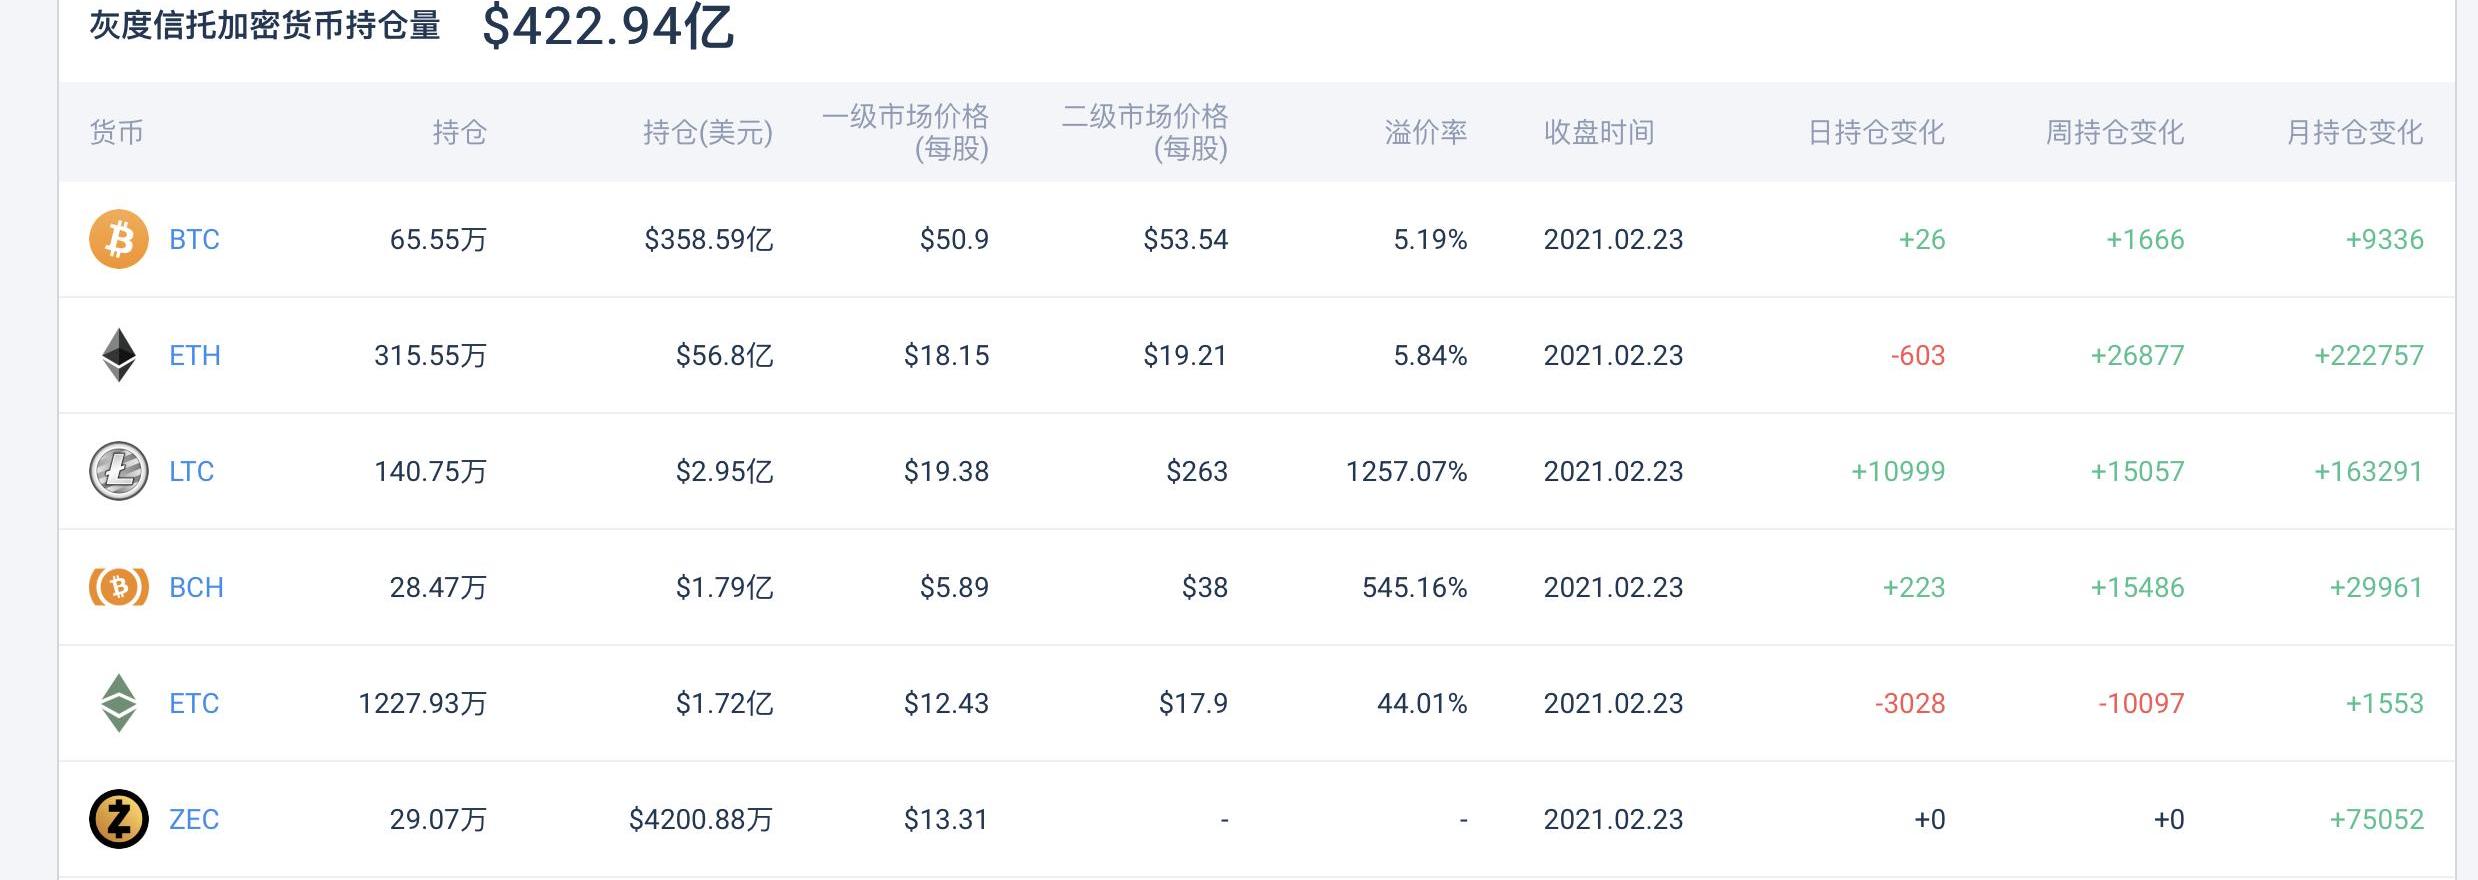Screen dimensions: 2478x880
Task: Click the Bitcoin orange coin icon
Action: pos(119,239)
